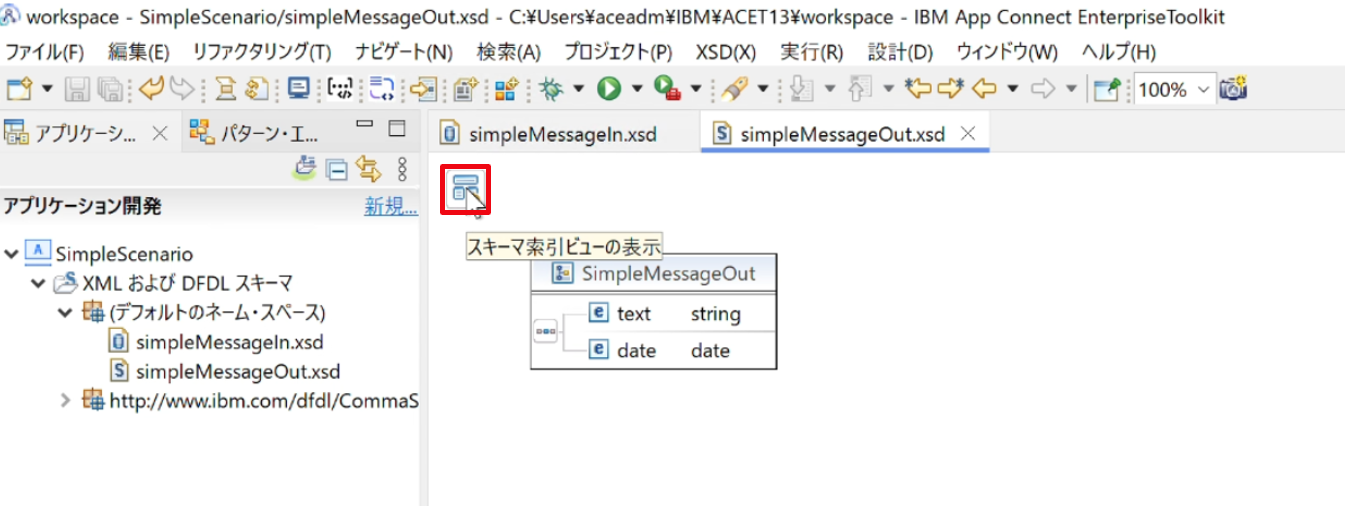Click the pen highlighter toolbar icon

pyautogui.click(x=735, y=89)
